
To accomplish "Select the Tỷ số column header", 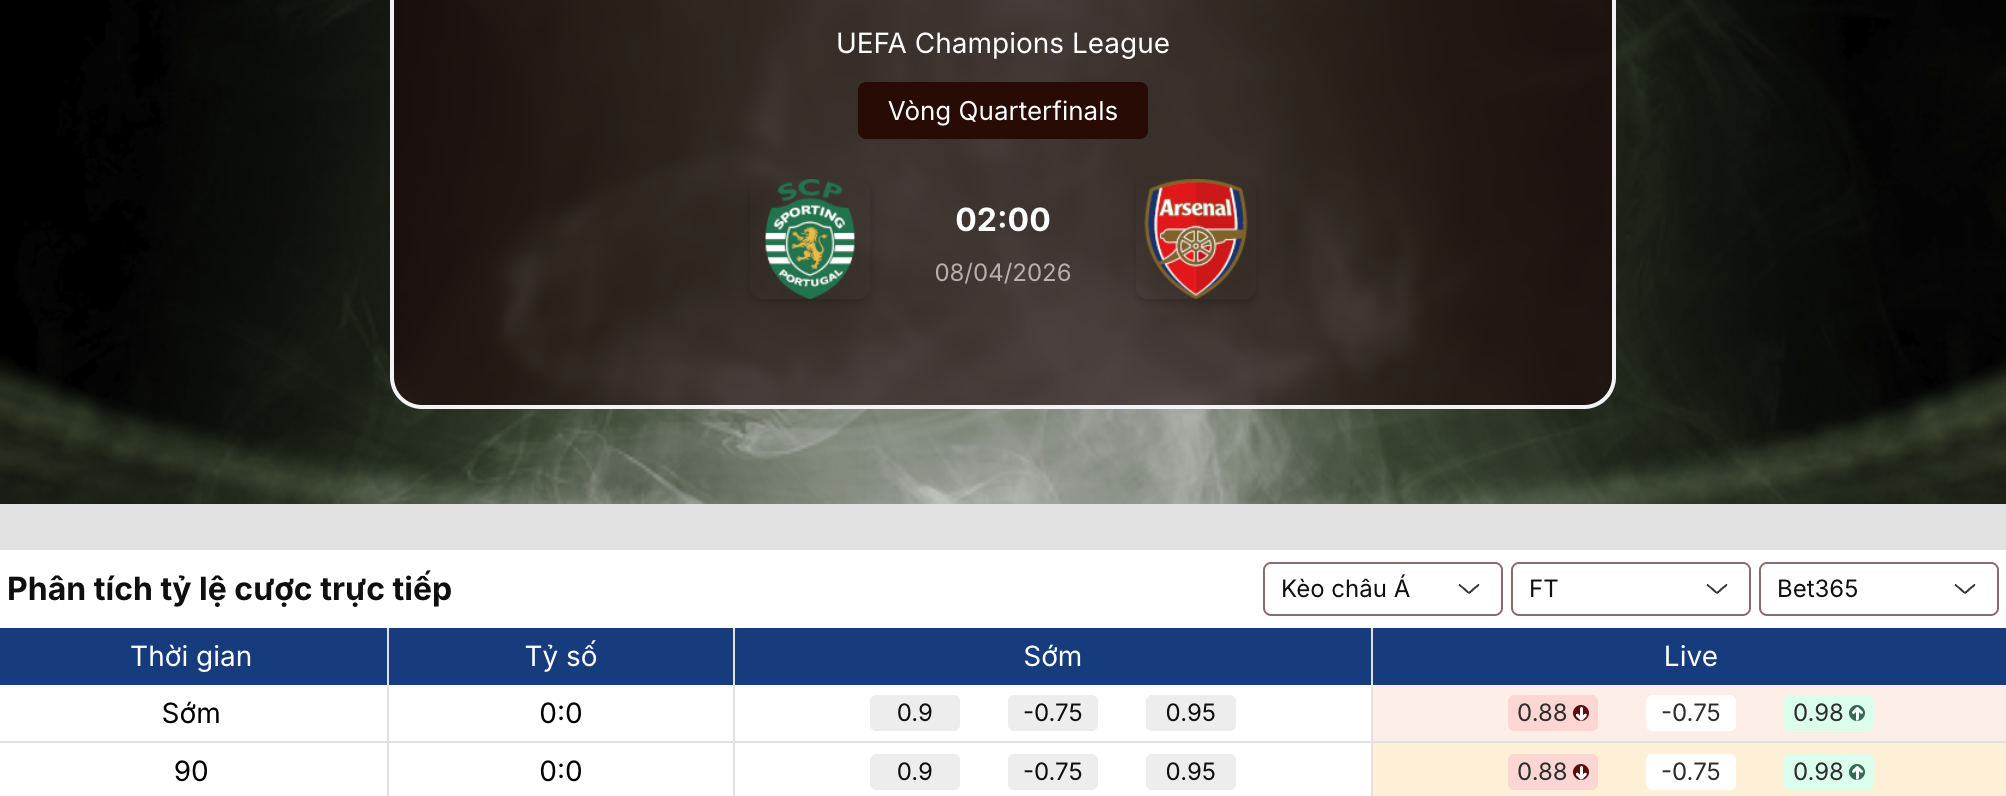I will [x=561, y=657].
